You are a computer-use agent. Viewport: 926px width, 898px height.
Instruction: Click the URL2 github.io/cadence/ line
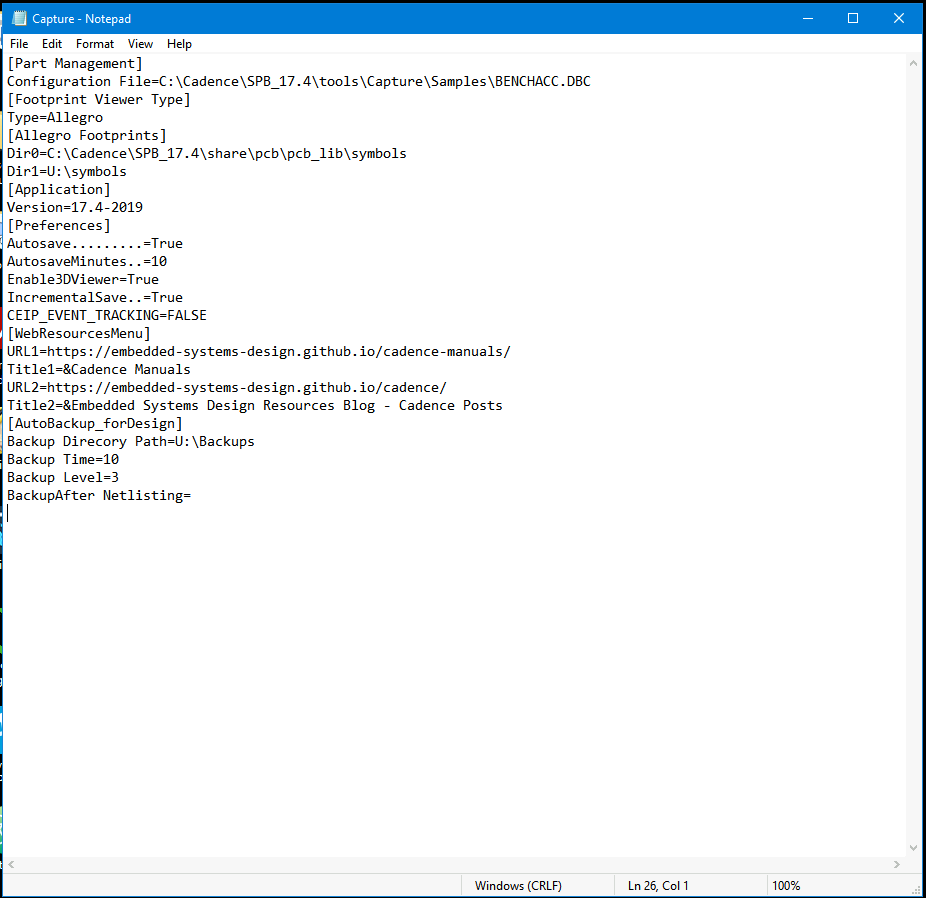(227, 387)
